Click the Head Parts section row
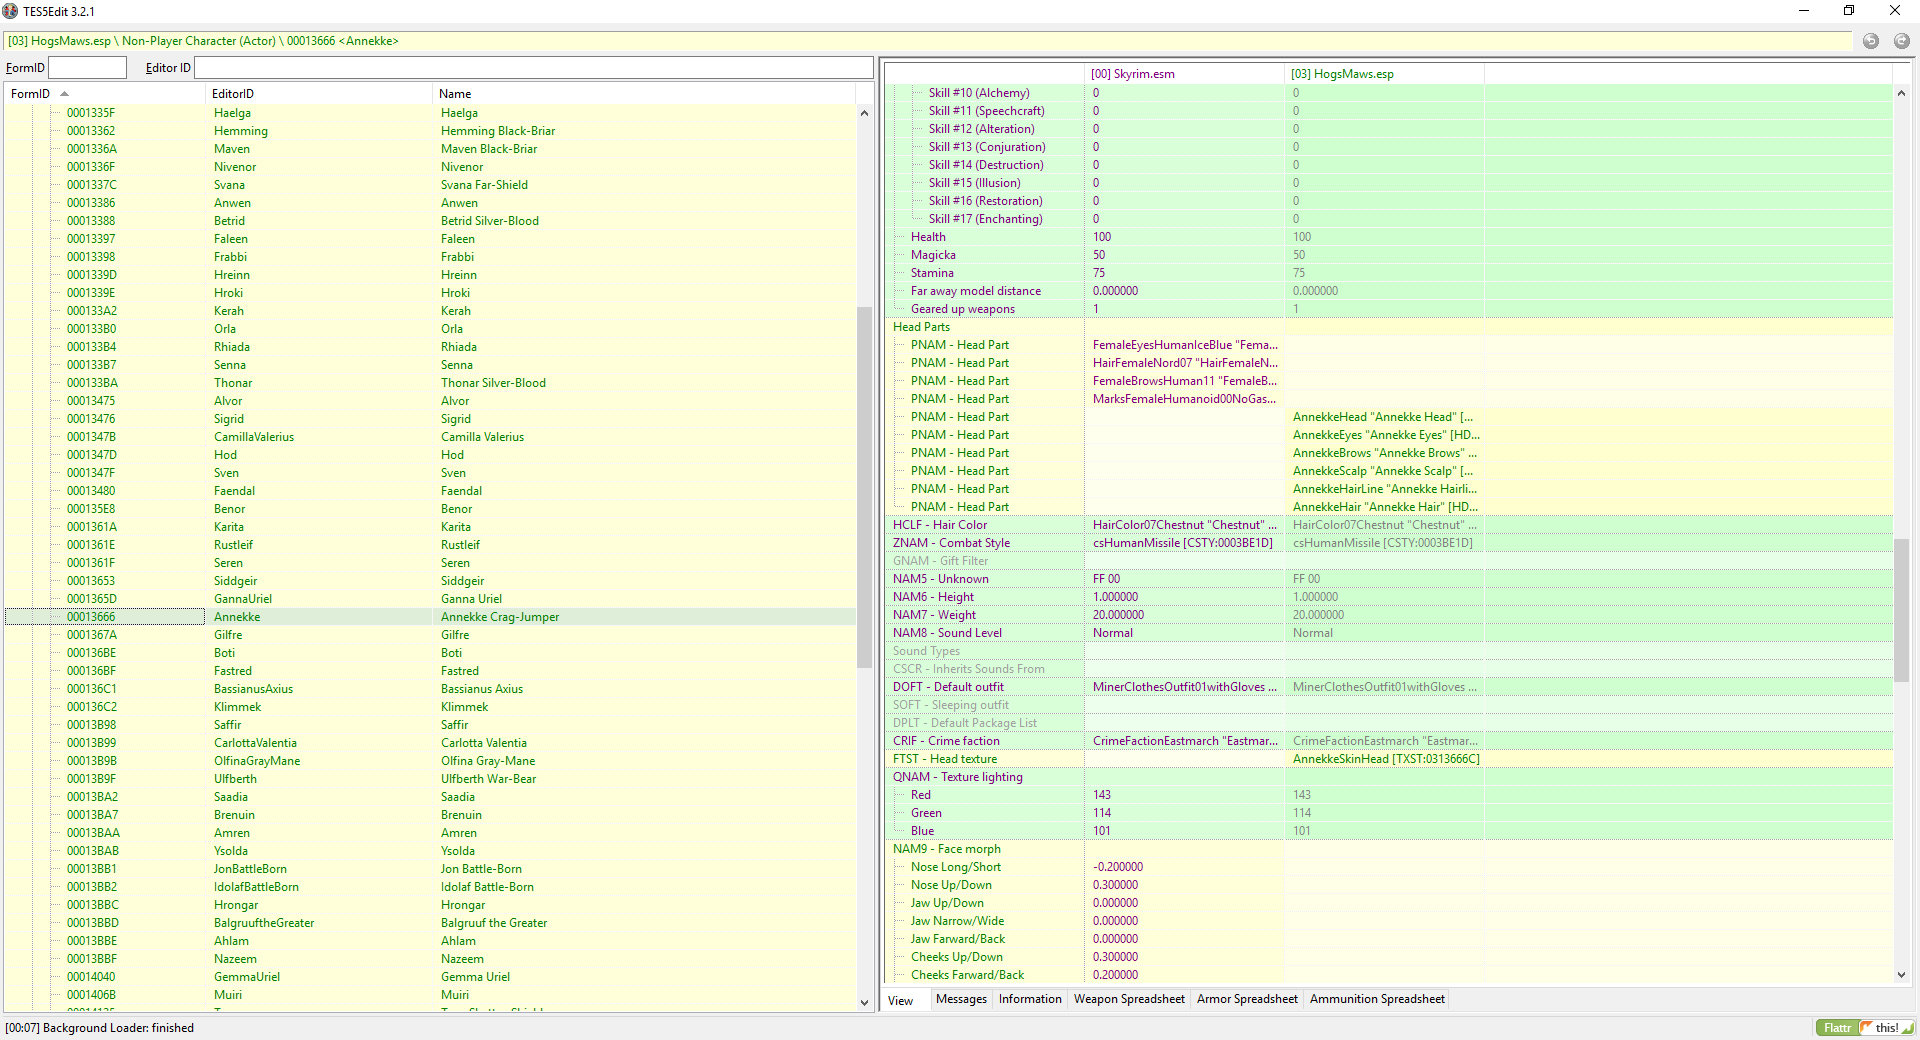This screenshot has height=1040, width=1920. click(1389, 327)
